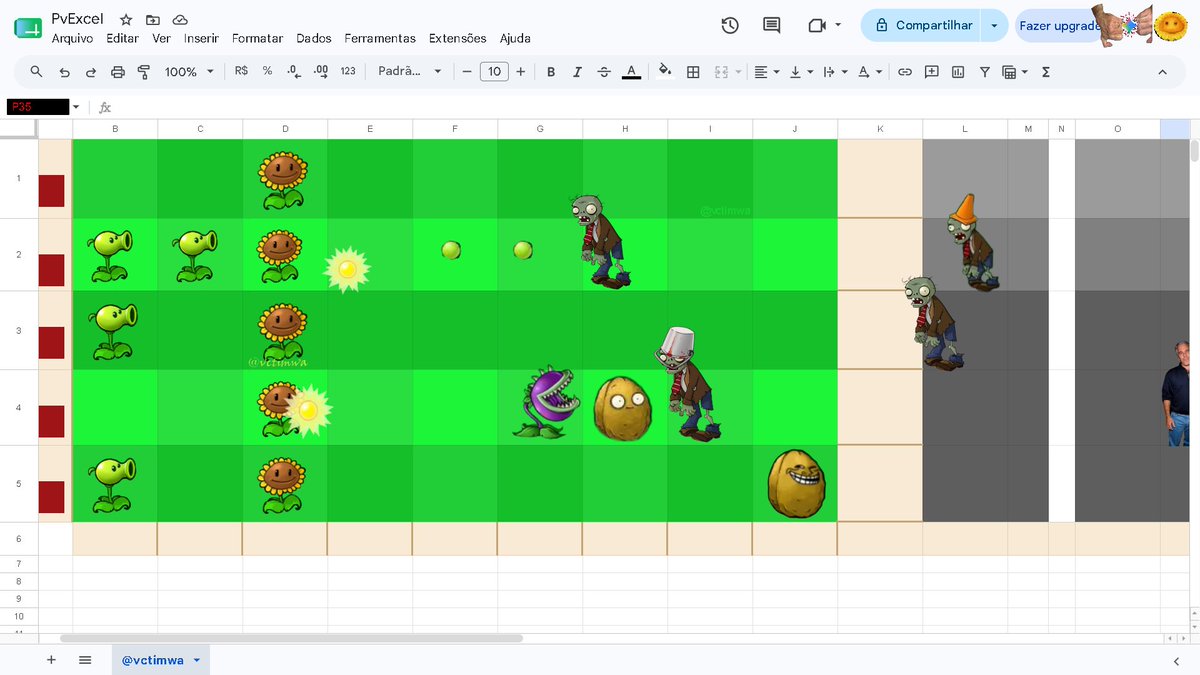Redo the last action
This screenshot has width=1200, height=675.
[x=91, y=72]
